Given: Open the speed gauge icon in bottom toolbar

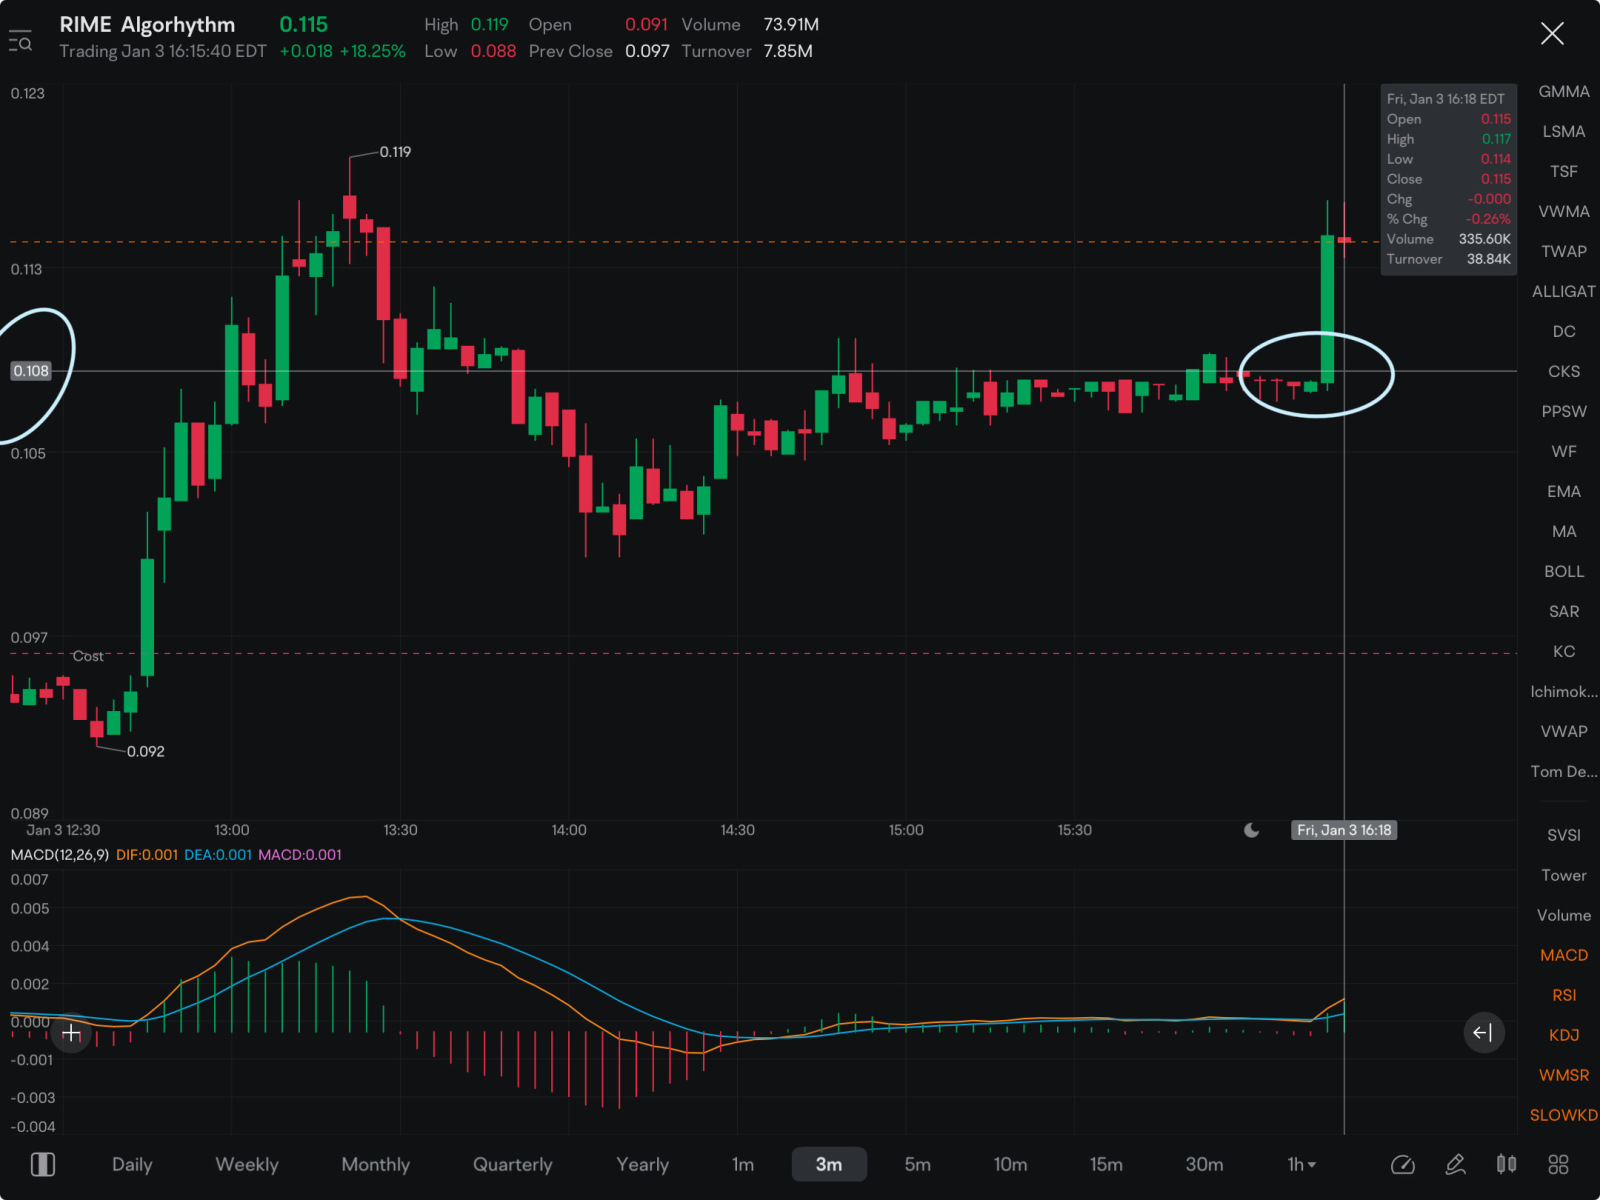Looking at the screenshot, I should coord(1403,1164).
